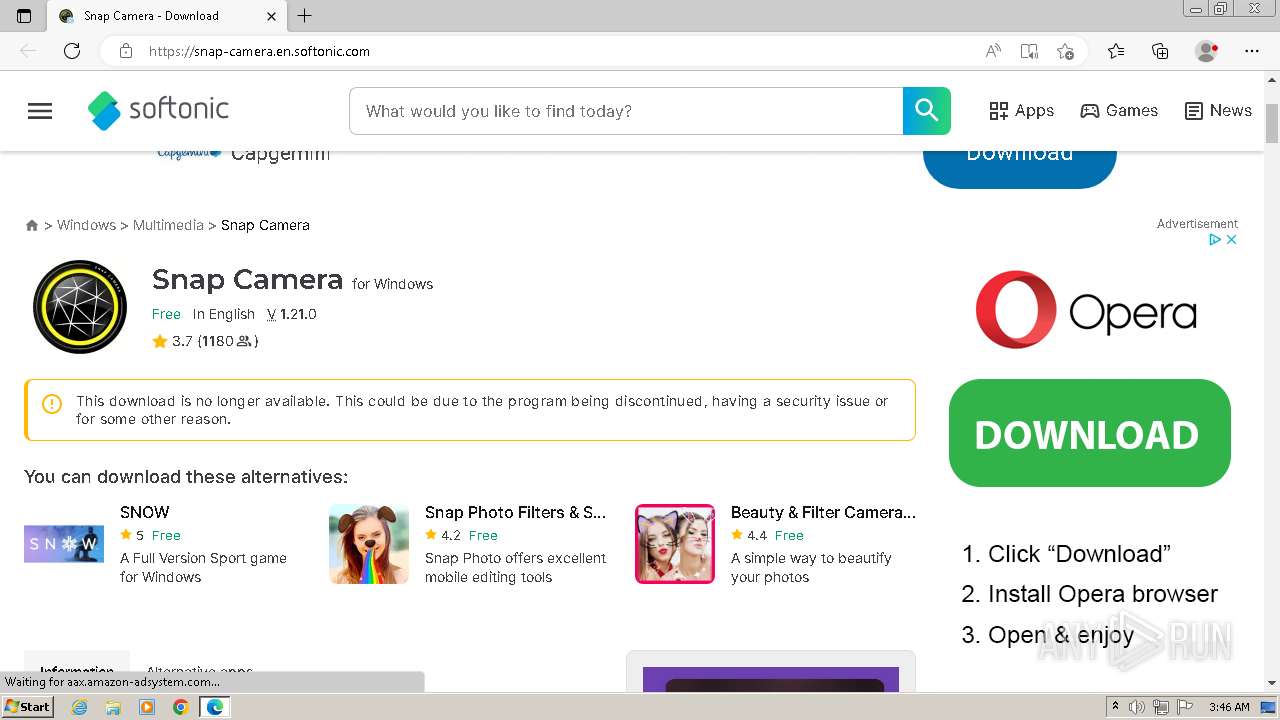Open Edge Settings and more menu
This screenshot has height=720, width=1280.
coord(1252,51)
